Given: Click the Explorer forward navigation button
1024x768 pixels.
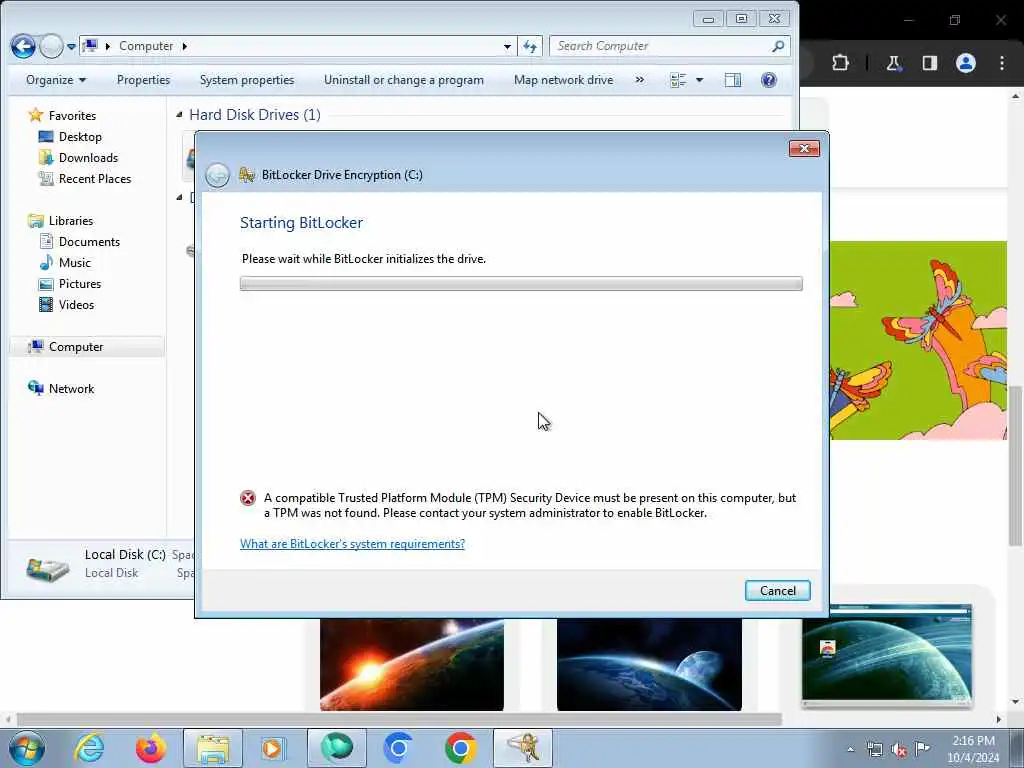Looking at the screenshot, I should (x=51, y=46).
